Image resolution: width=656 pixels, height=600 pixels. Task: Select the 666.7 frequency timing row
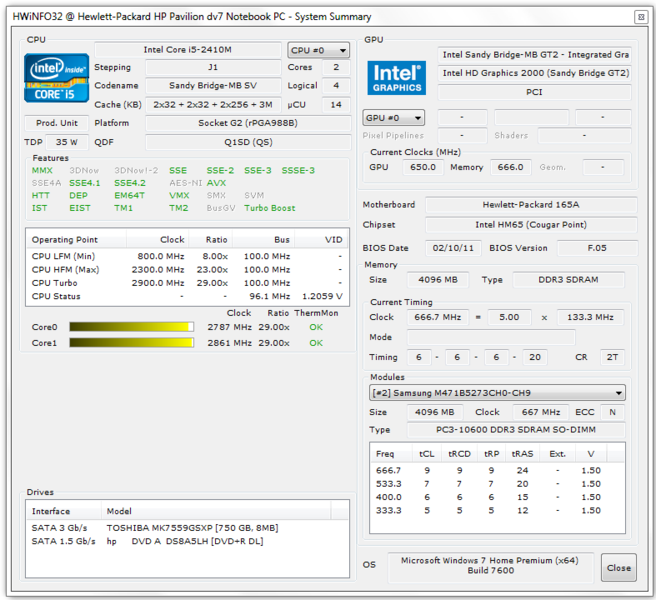pyautogui.click(x=497, y=470)
